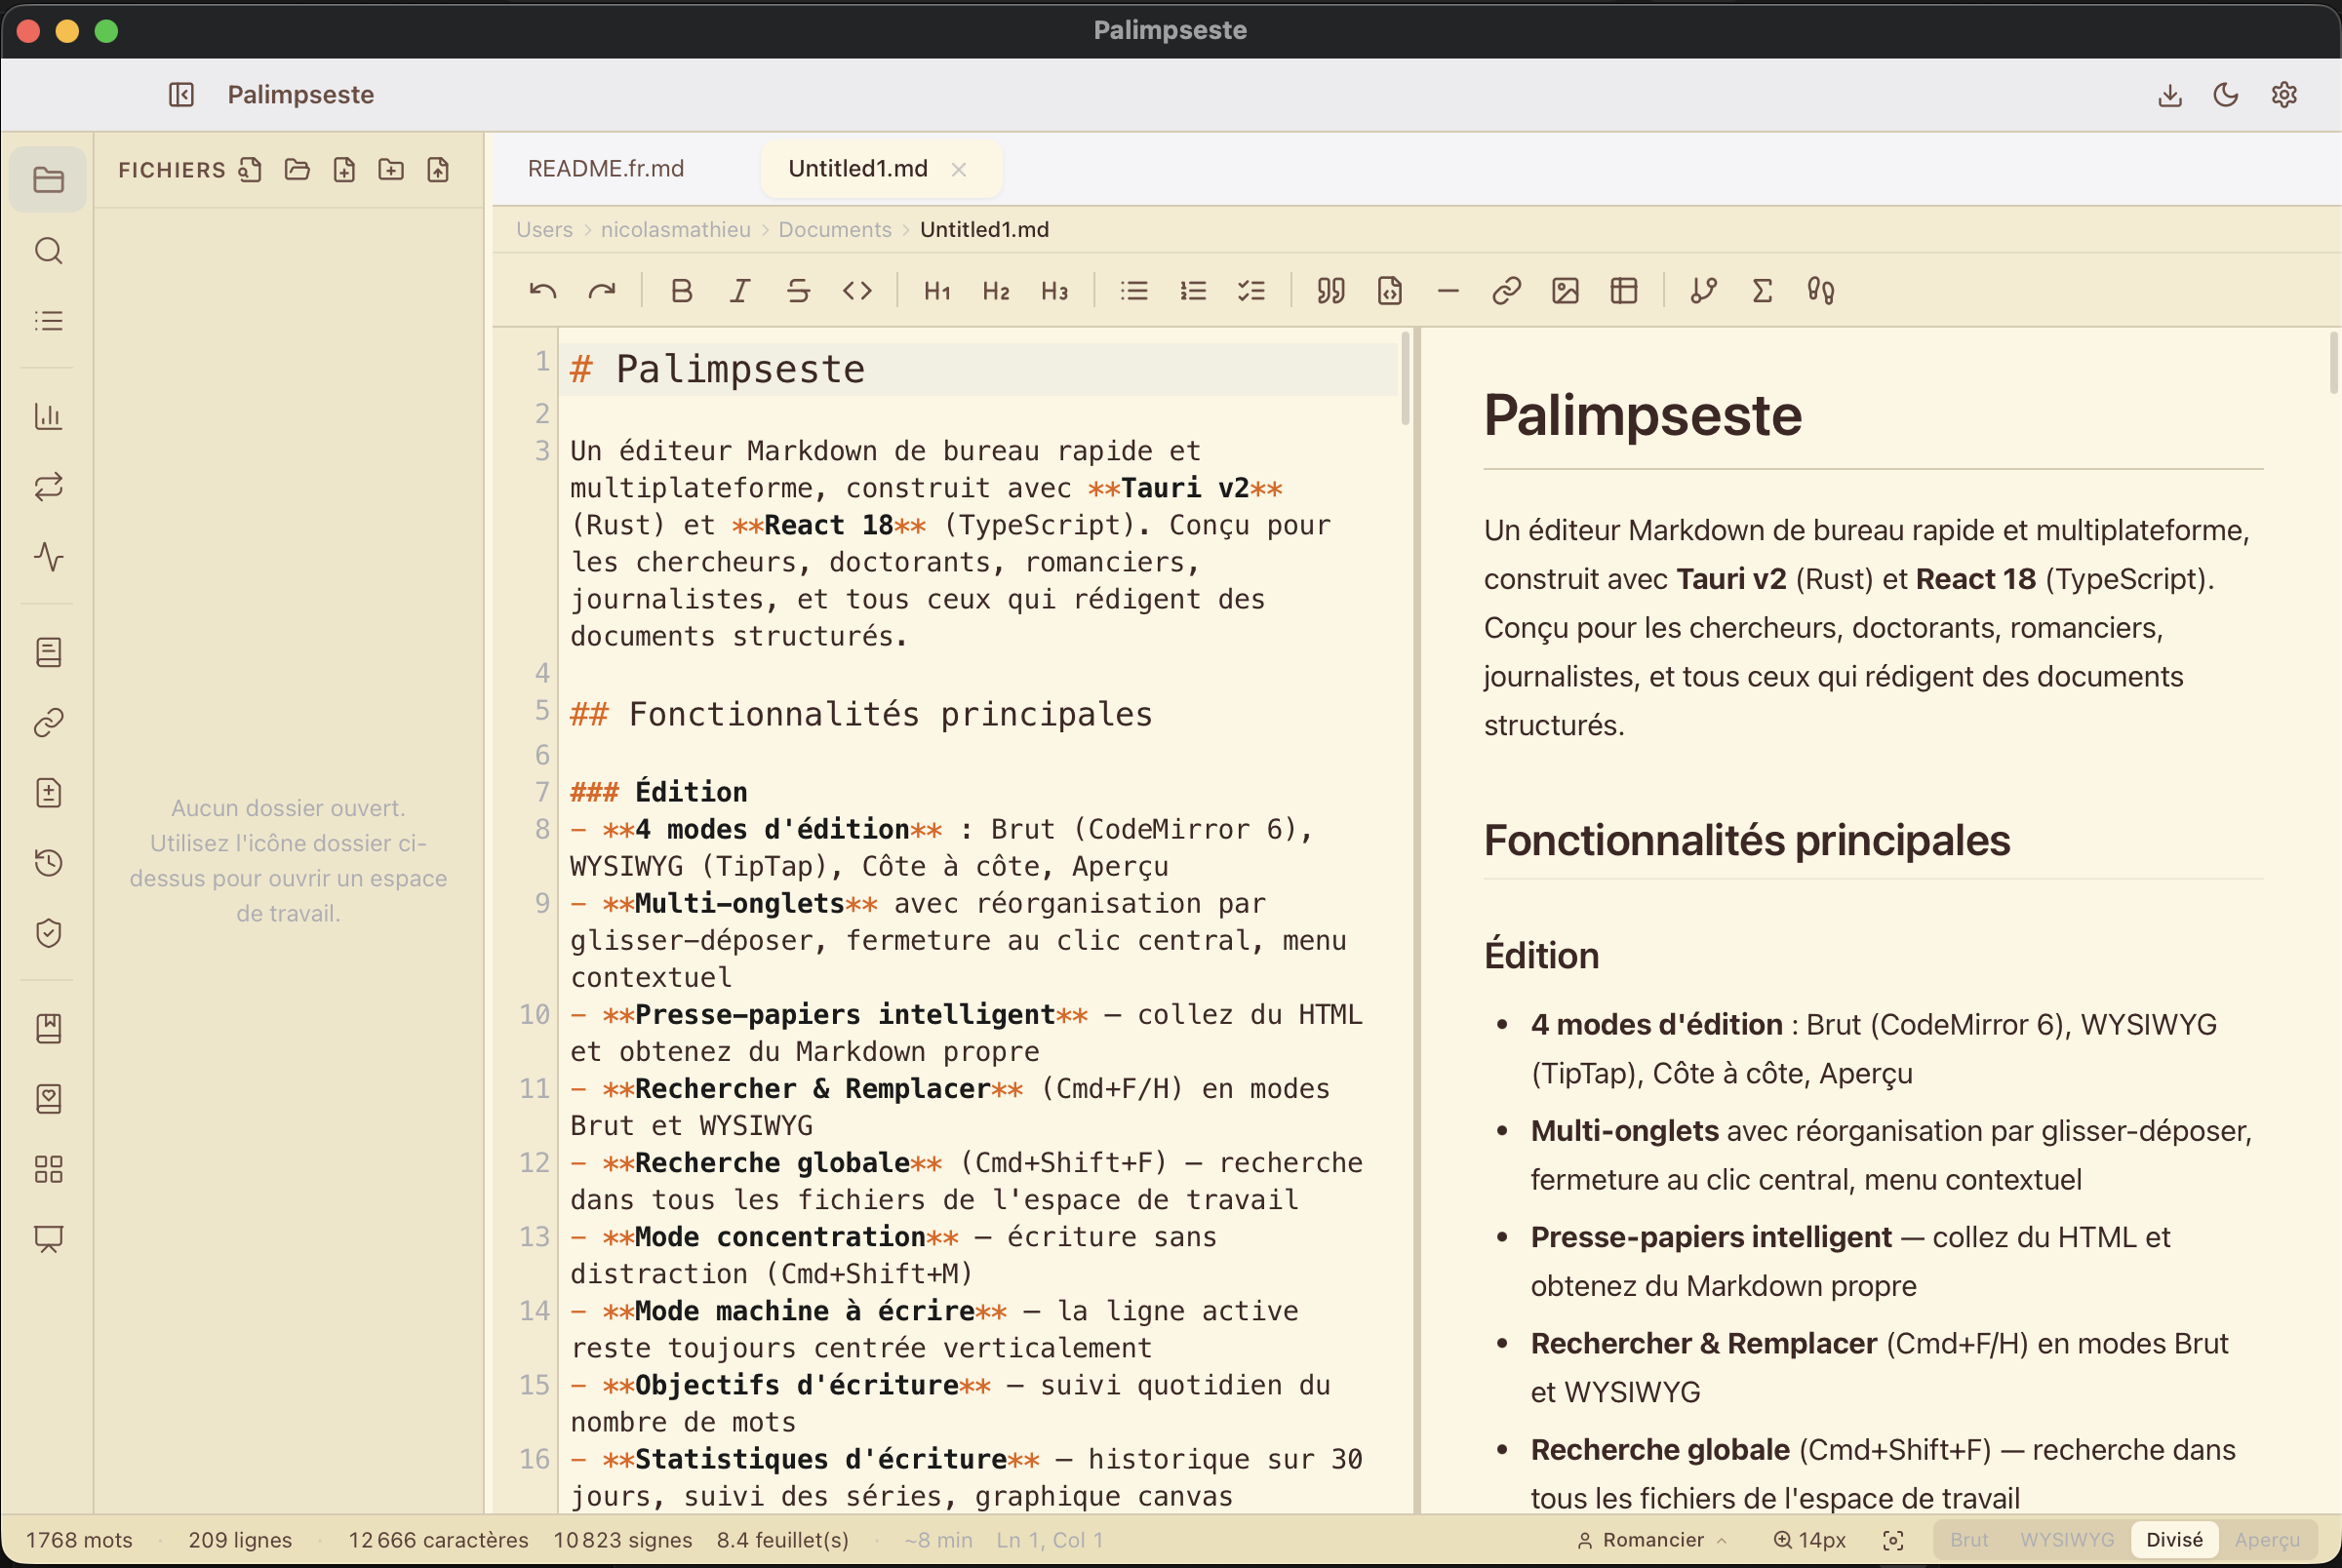Apply bold formatting
The image size is (2342, 1568).
point(681,291)
